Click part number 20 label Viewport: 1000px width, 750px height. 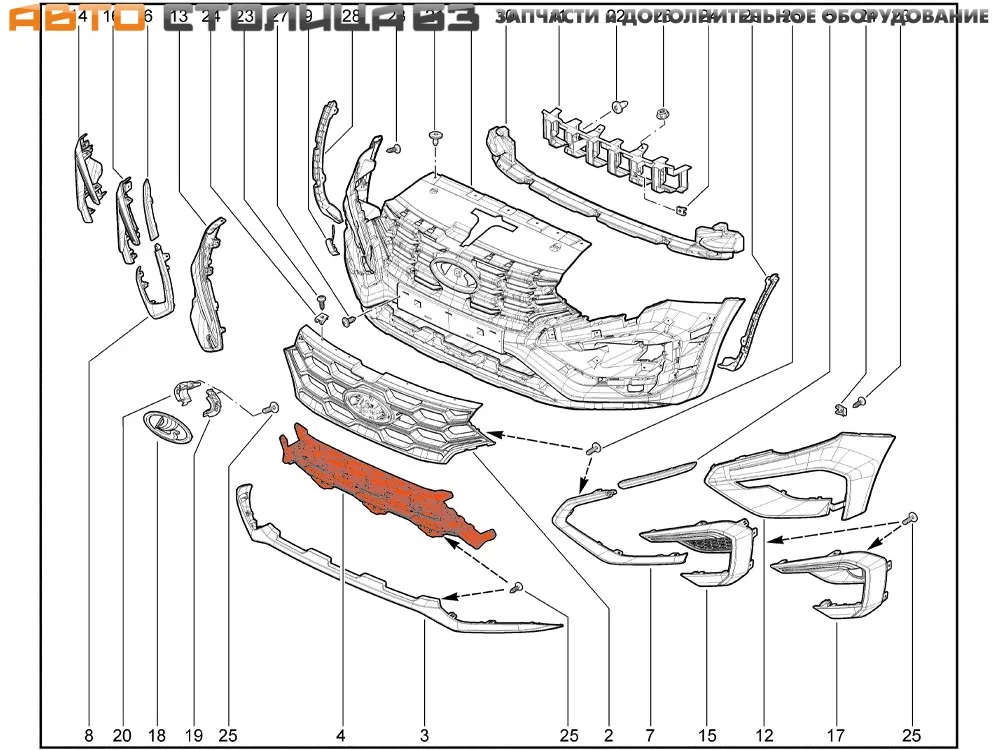coord(122,736)
